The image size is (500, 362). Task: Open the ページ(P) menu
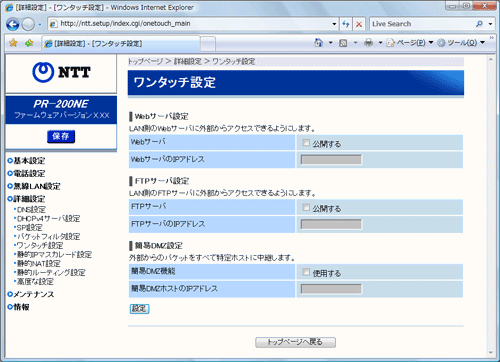410,43
